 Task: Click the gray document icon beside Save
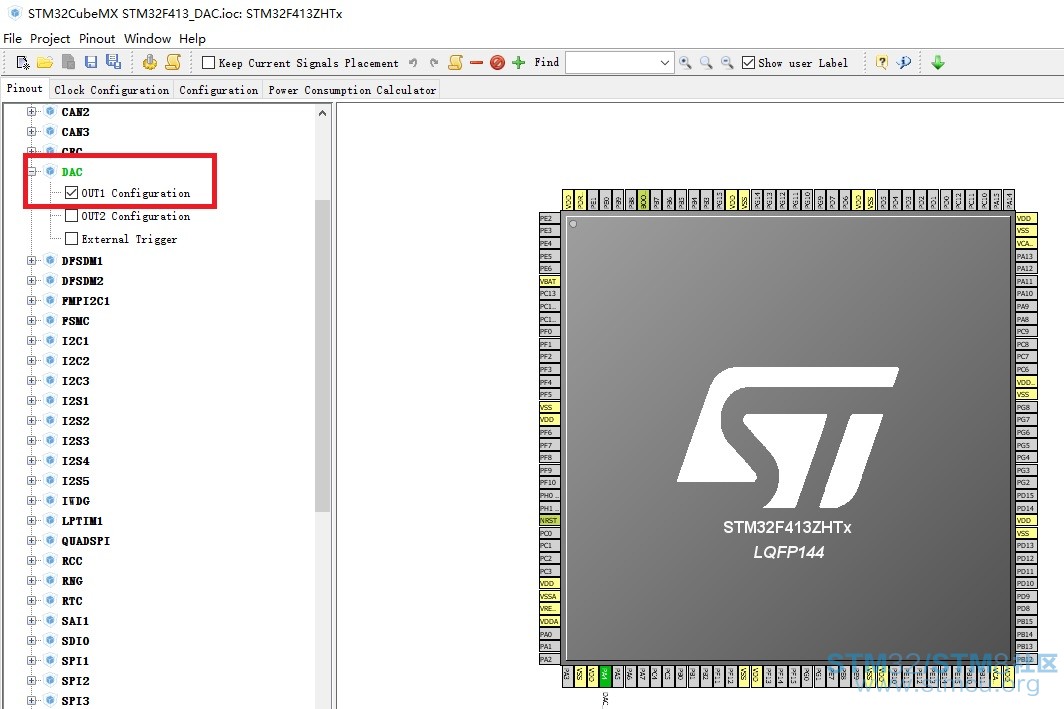coord(69,62)
